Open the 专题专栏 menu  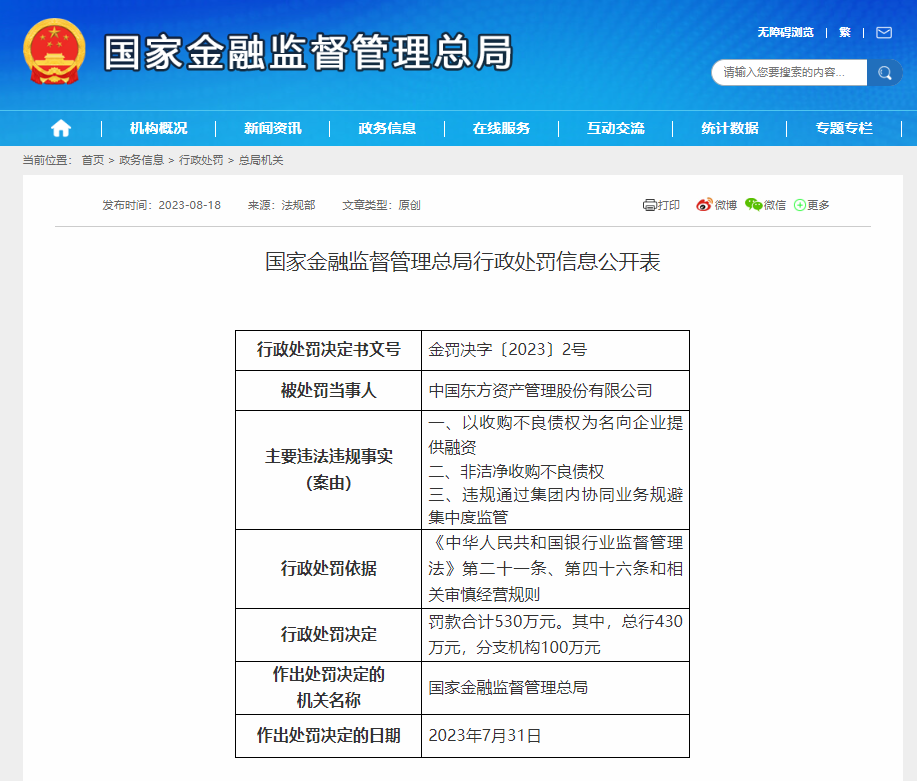click(x=844, y=128)
